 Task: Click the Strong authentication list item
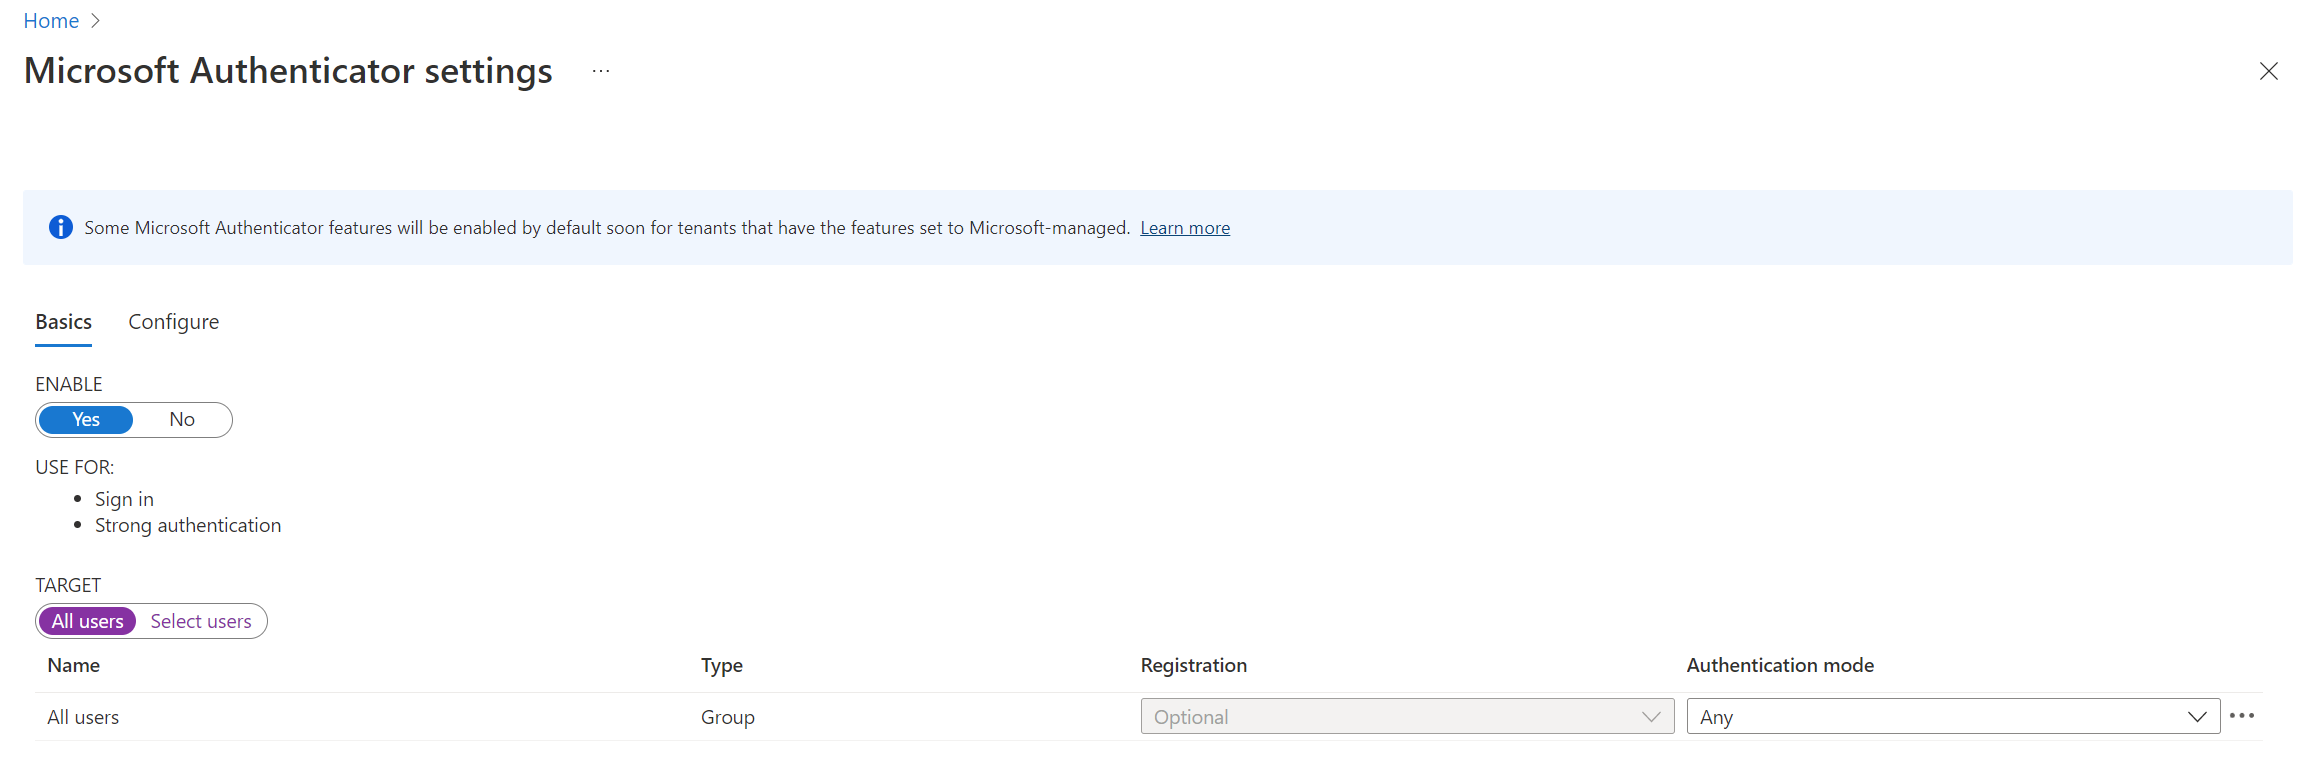(x=188, y=525)
